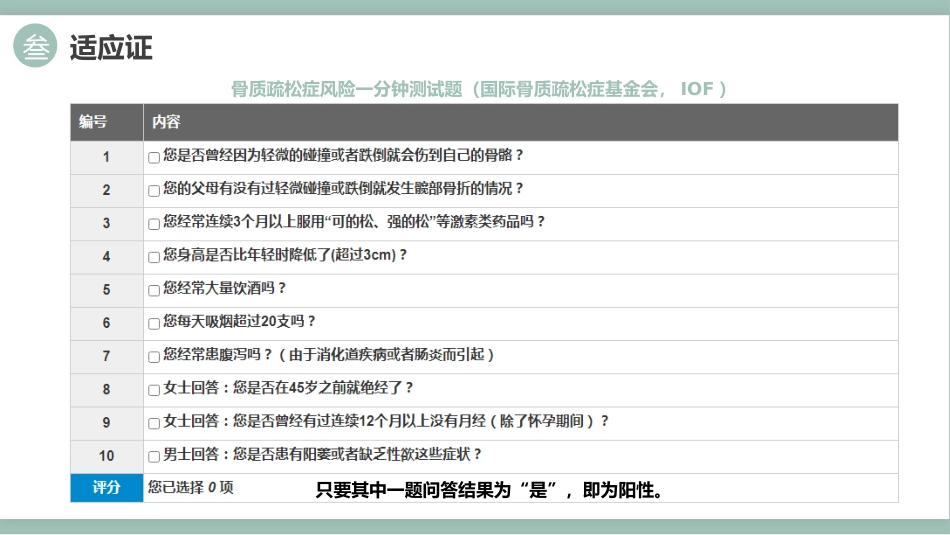Click row number 5 cell
Image resolution: width=950 pixels, height=535 pixels.
(107, 291)
